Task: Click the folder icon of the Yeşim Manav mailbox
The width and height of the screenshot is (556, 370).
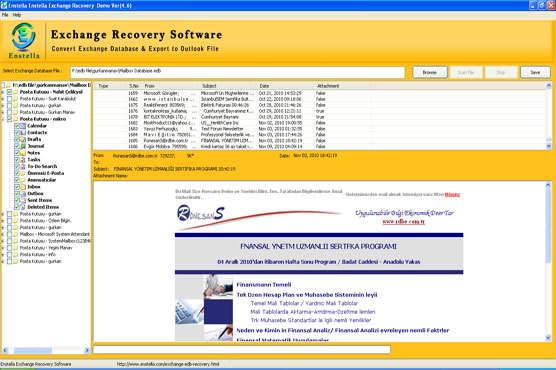Action: pos(16,248)
